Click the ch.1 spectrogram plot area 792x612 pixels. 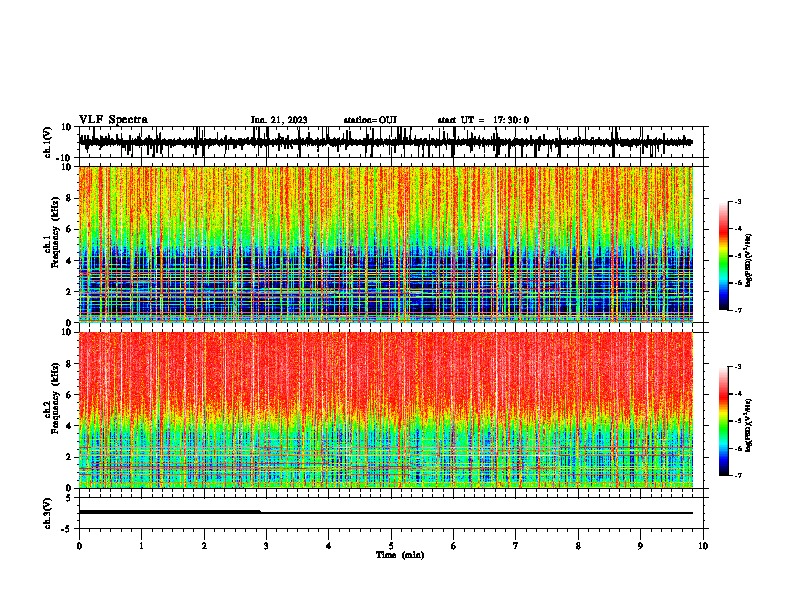(x=385, y=244)
